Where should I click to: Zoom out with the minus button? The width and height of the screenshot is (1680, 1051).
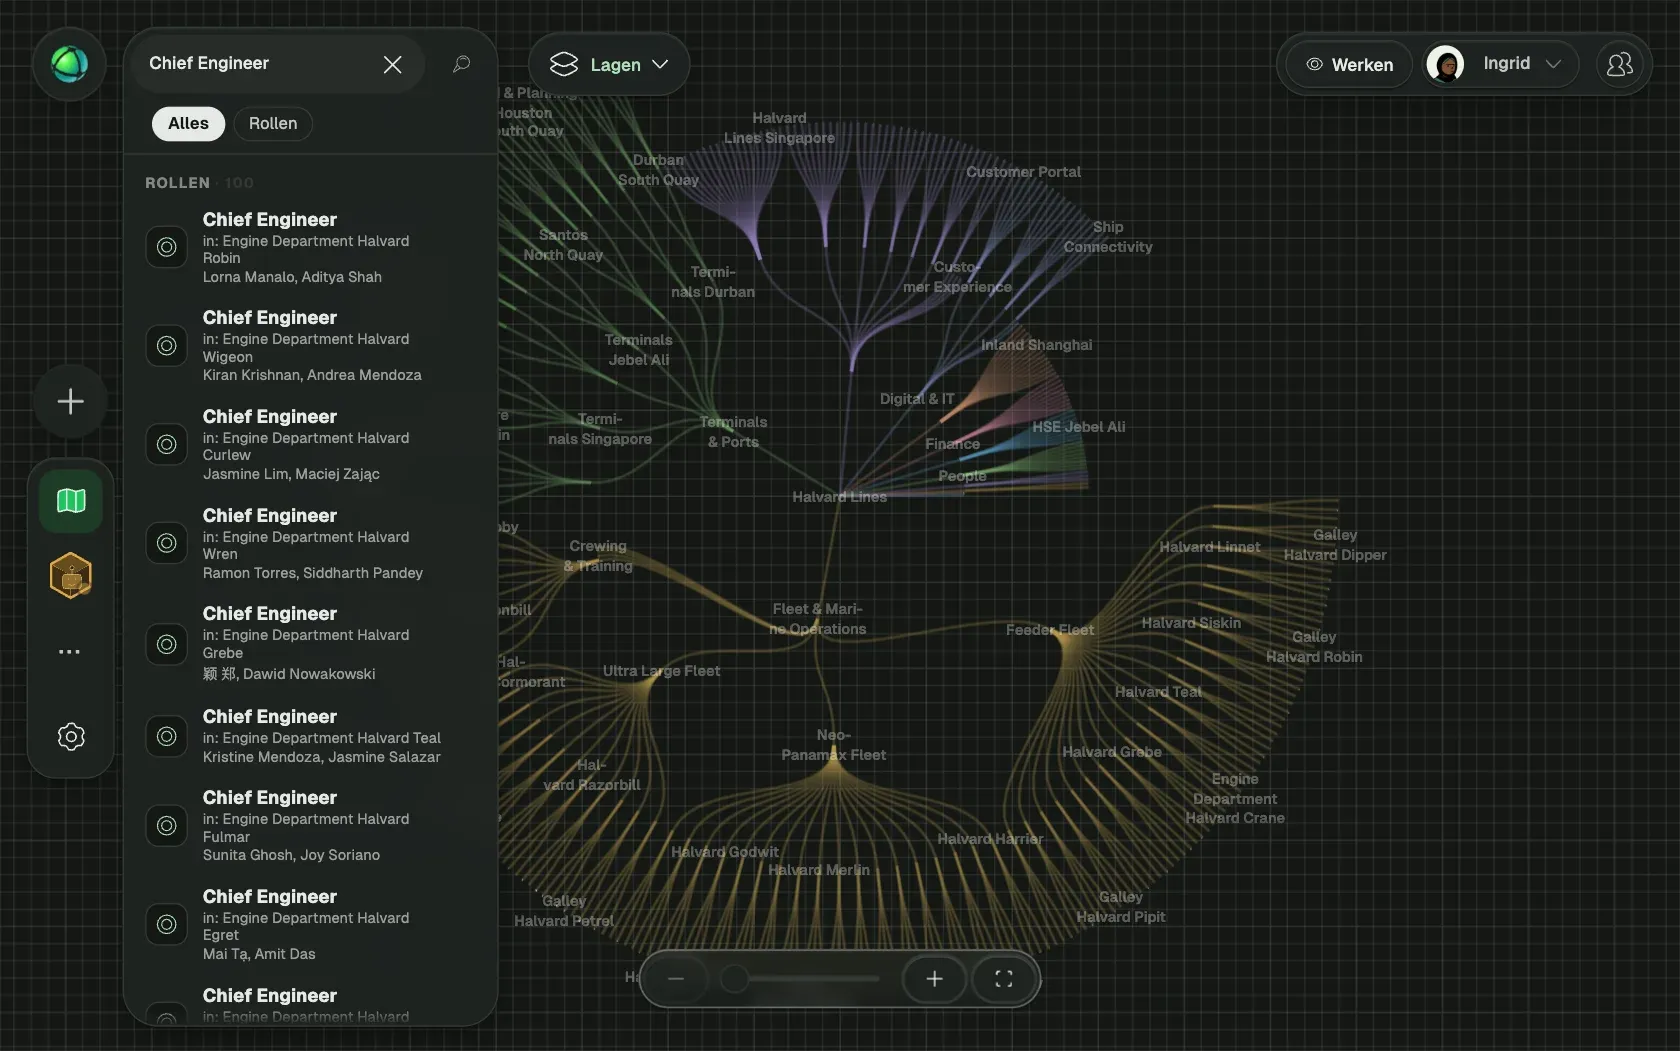(x=676, y=979)
